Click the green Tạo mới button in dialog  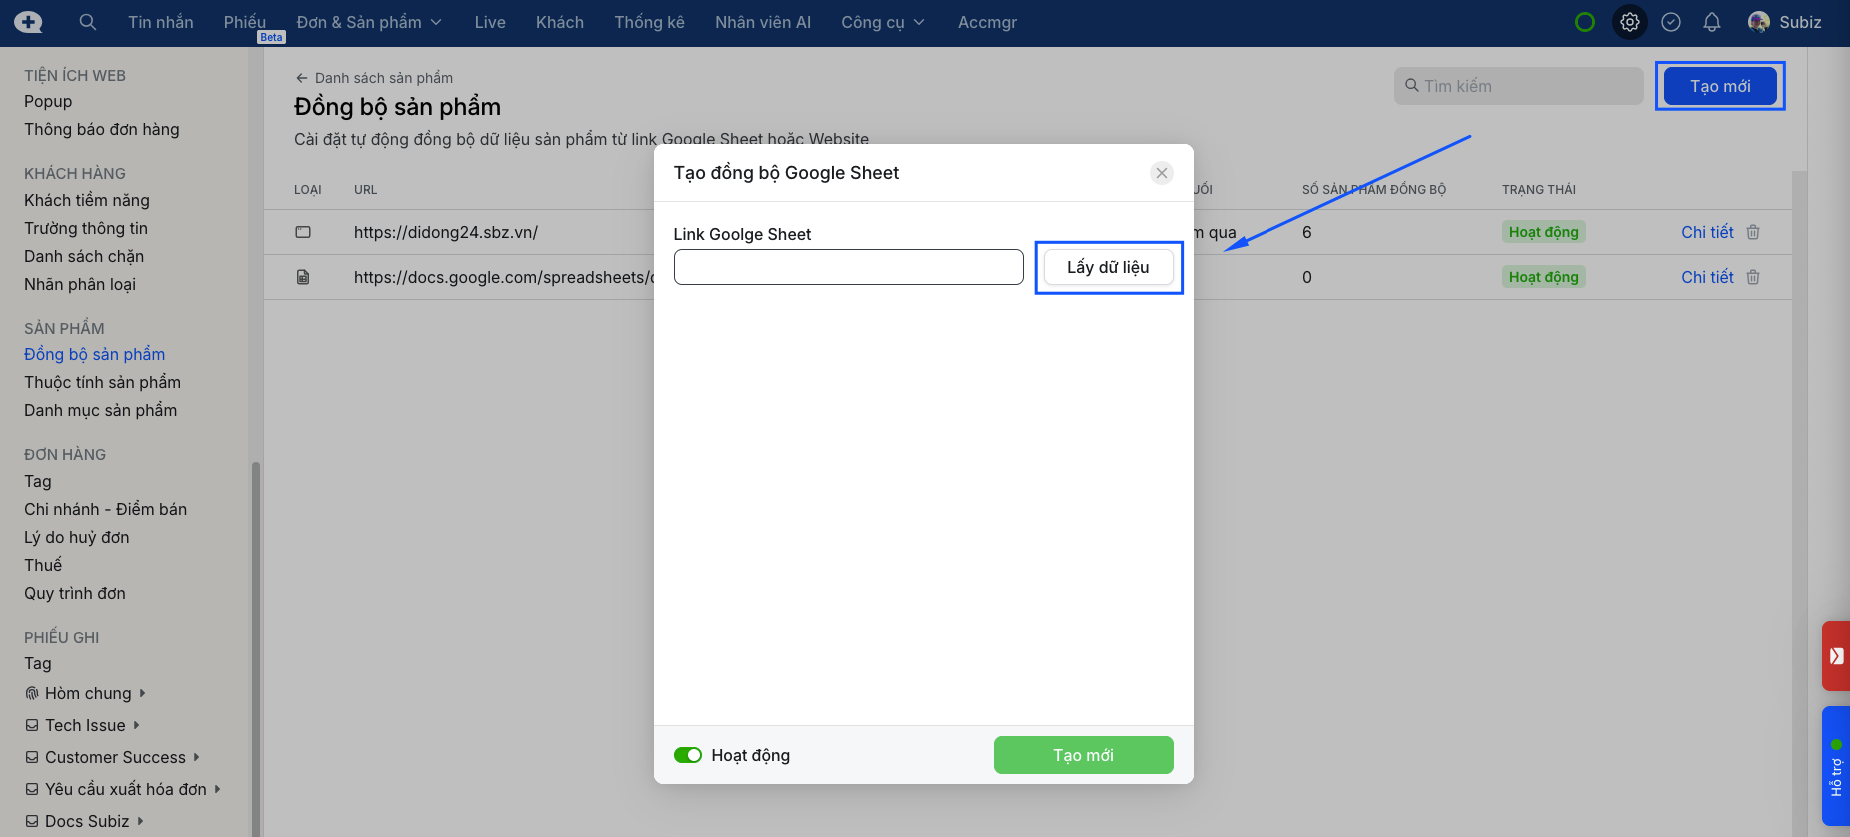tap(1083, 755)
